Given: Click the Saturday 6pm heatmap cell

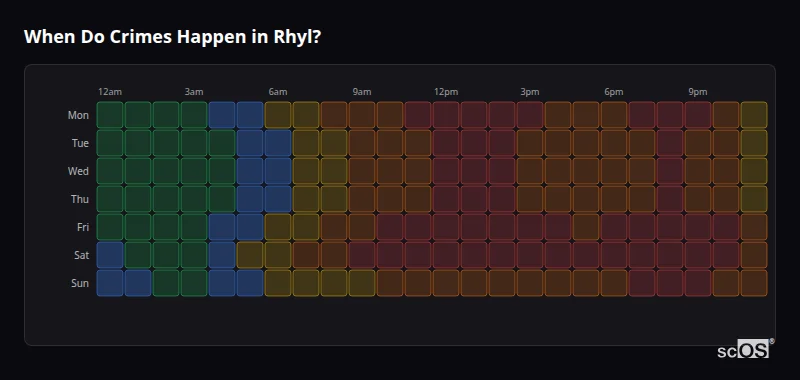Looking at the screenshot, I should (x=614, y=255).
